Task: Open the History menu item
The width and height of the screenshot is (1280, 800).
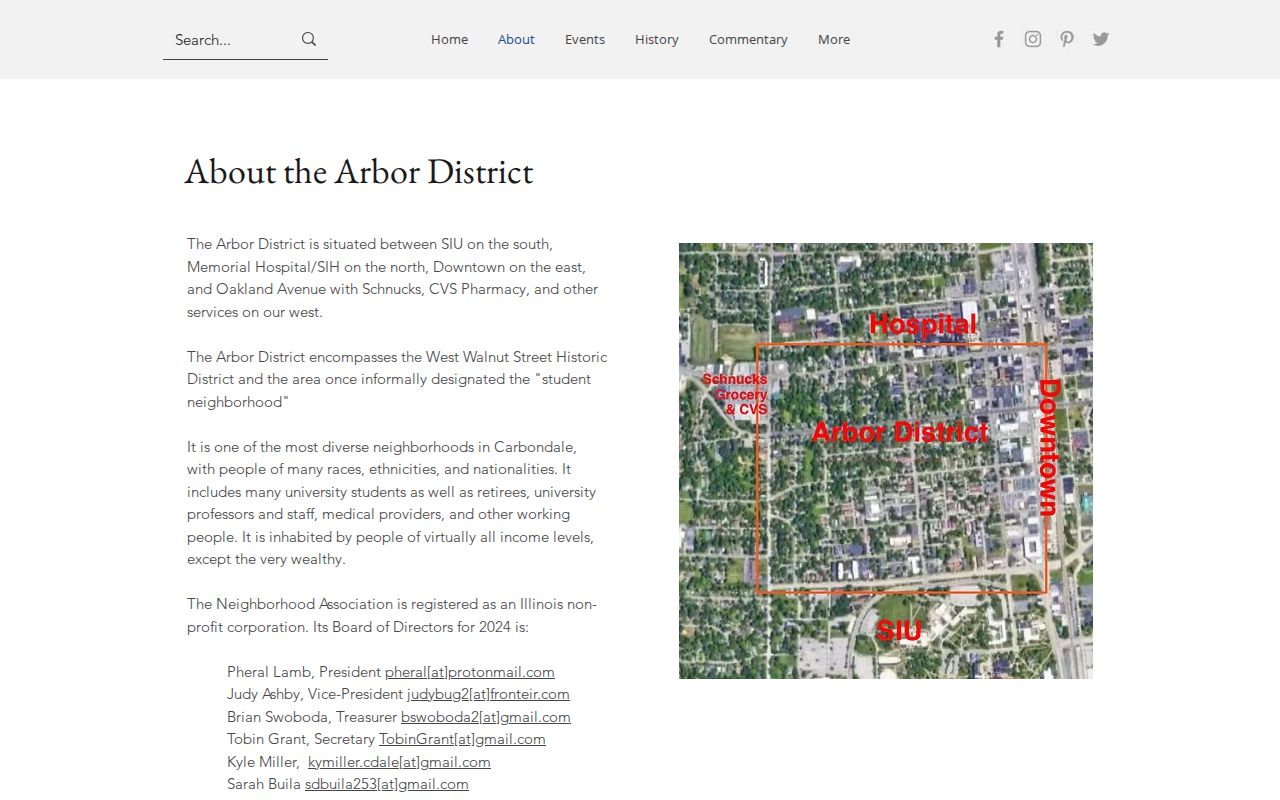Action: click(657, 39)
